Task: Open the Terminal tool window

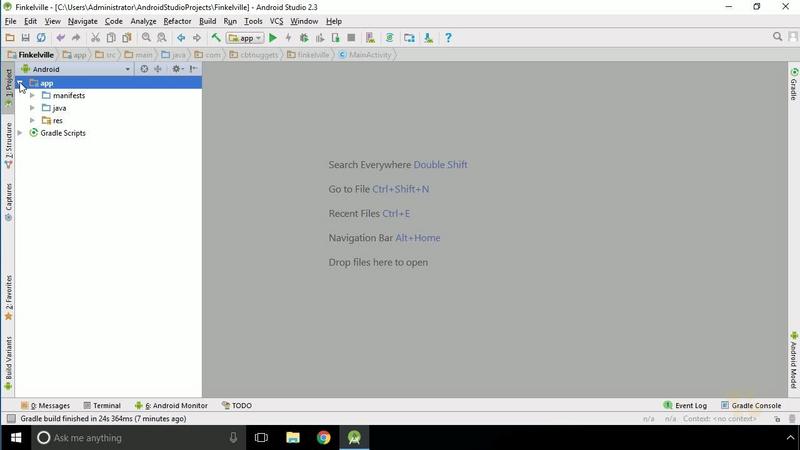Action: 102,406
